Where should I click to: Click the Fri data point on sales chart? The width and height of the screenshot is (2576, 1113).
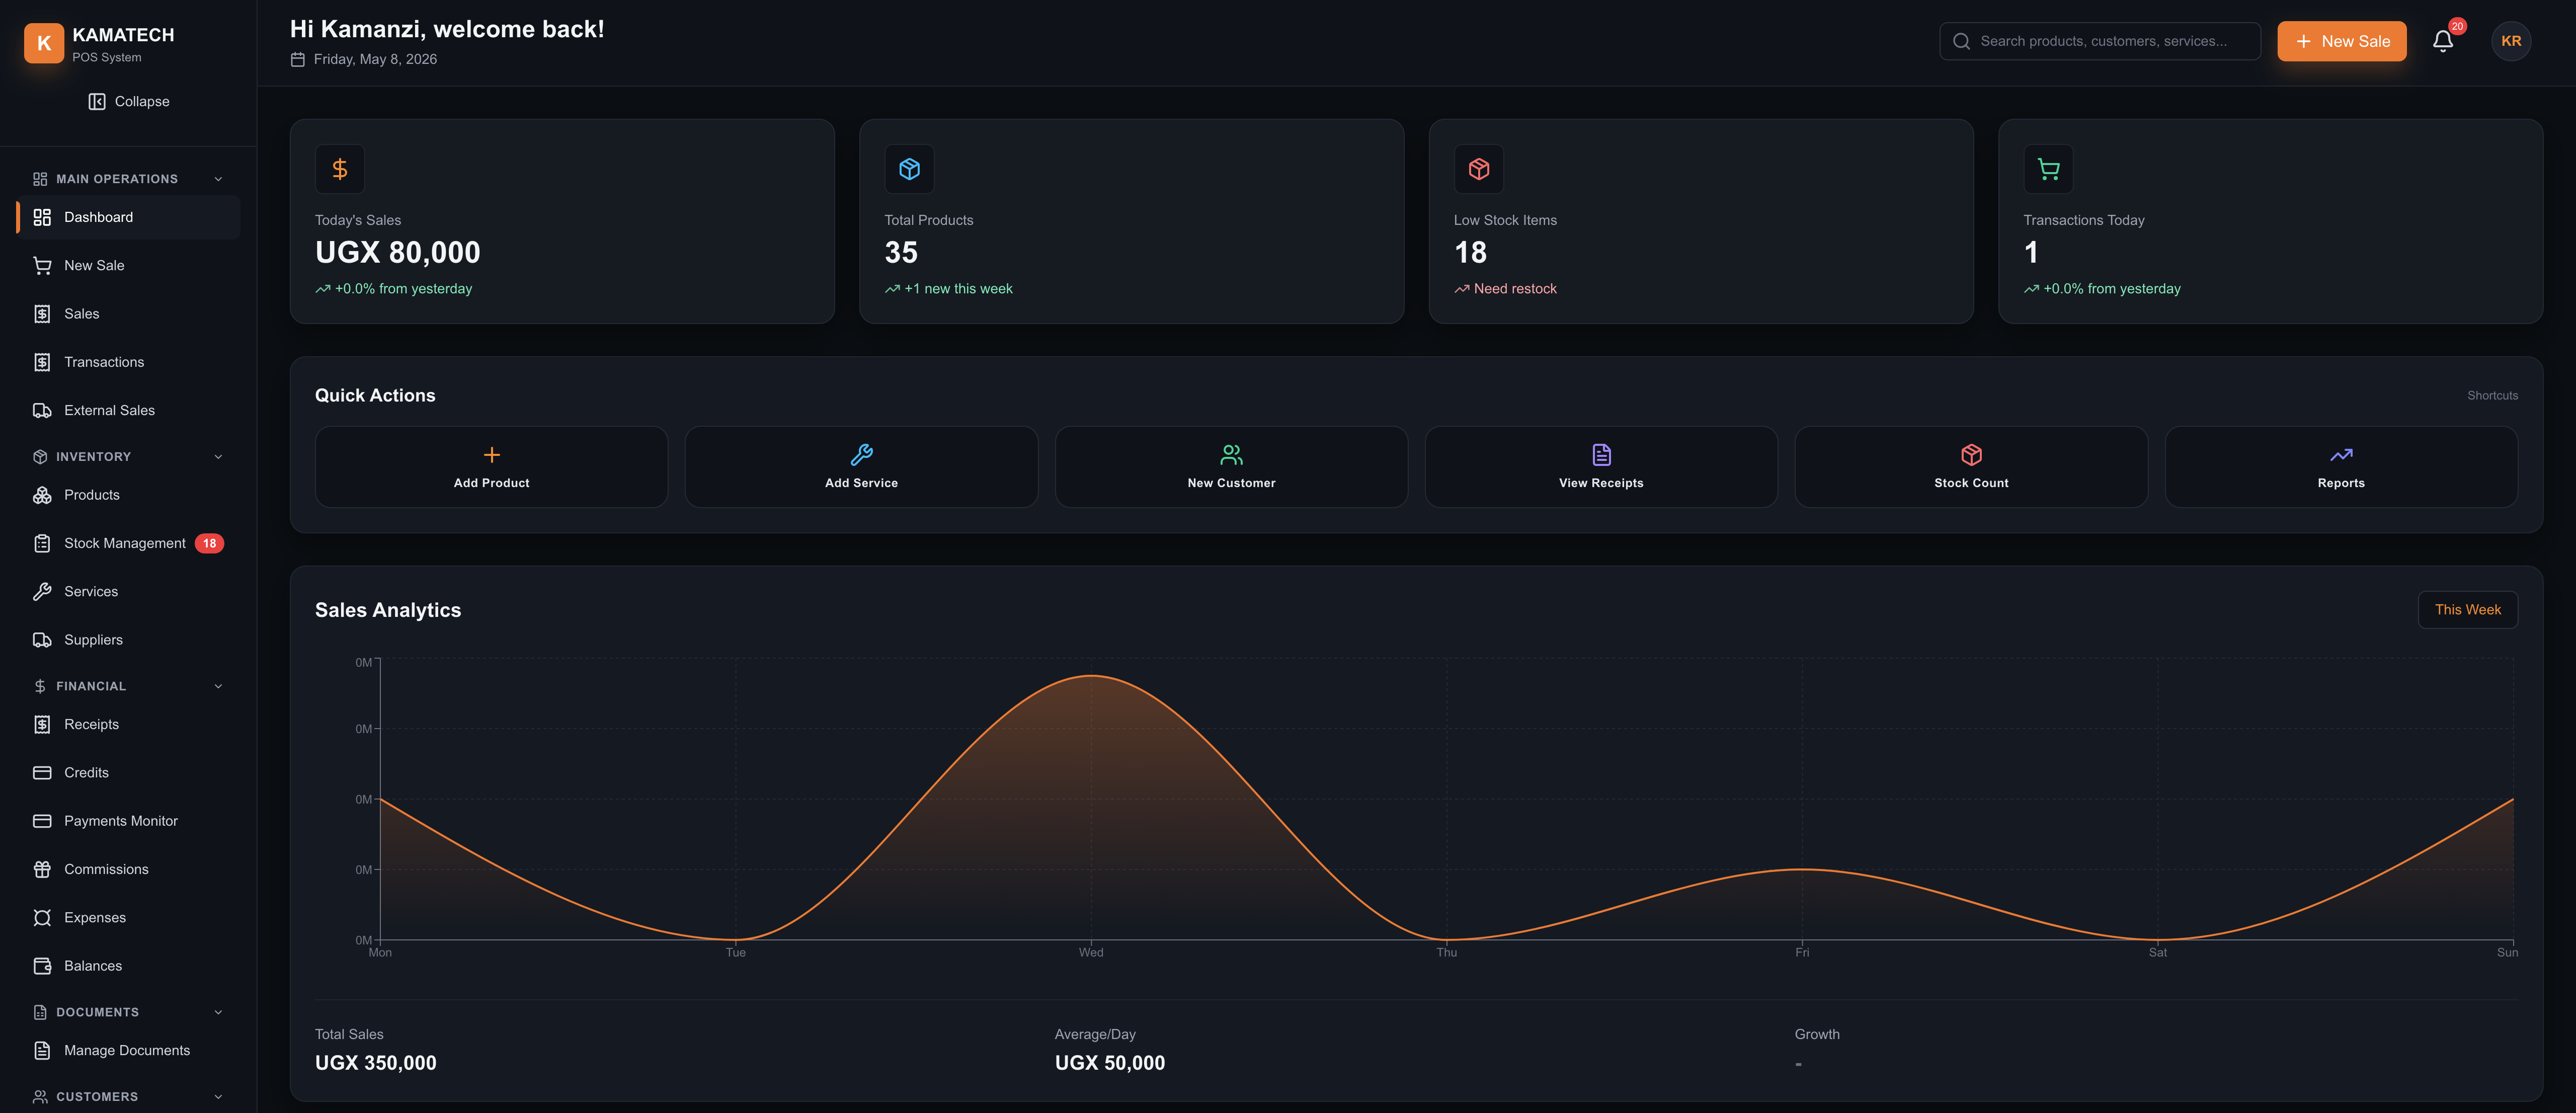coord(1802,869)
